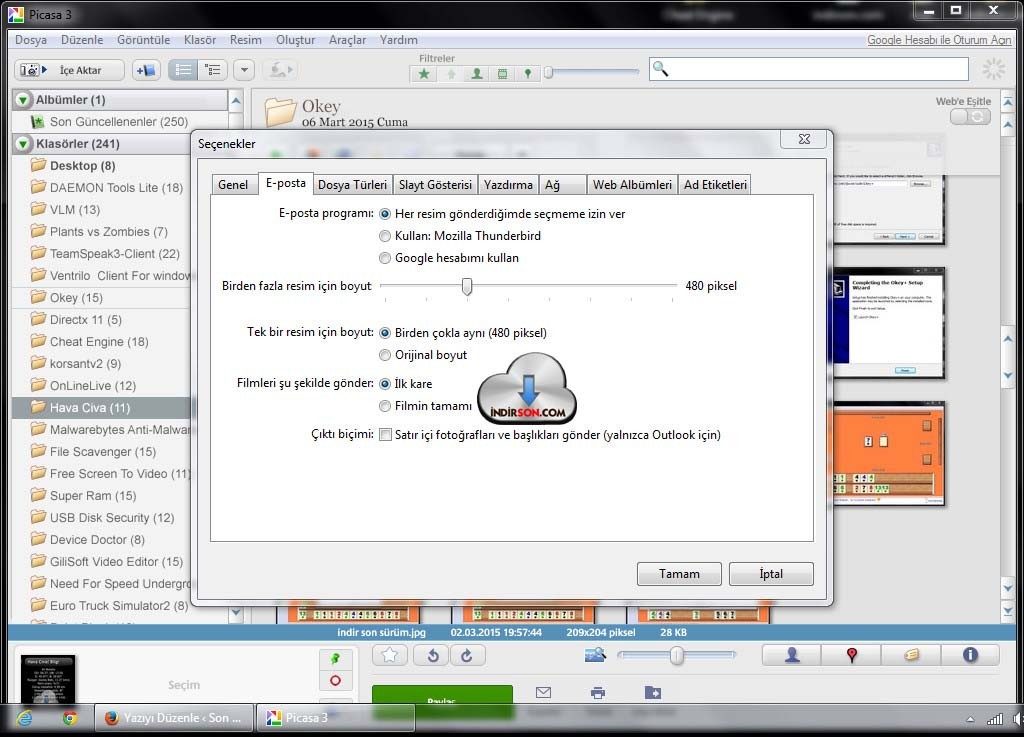Enable inline photos for Outlook checkbox
Image resolution: width=1024 pixels, height=737 pixels.
point(385,435)
